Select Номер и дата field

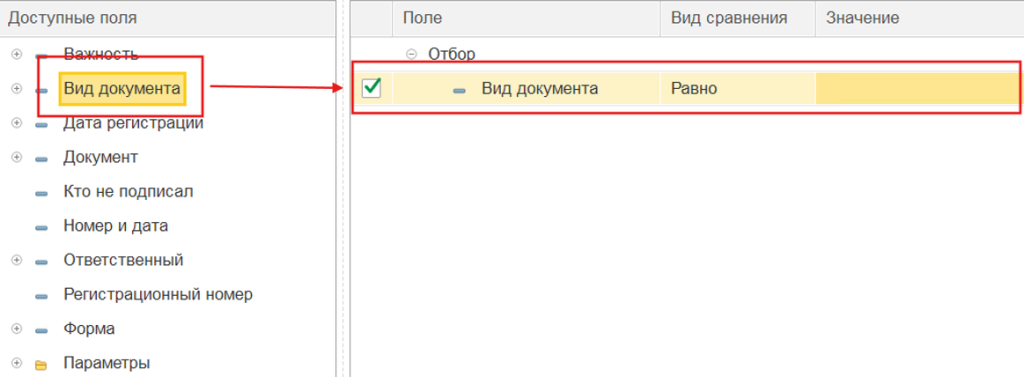[x=116, y=226]
